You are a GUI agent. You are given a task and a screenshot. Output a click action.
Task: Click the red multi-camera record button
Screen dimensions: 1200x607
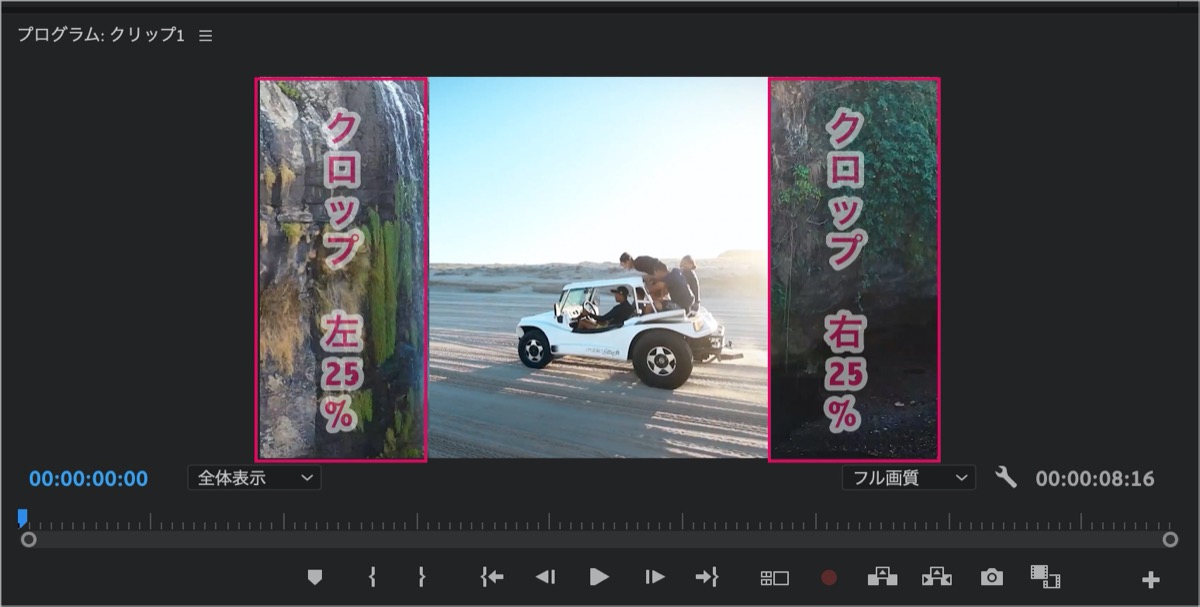click(829, 578)
